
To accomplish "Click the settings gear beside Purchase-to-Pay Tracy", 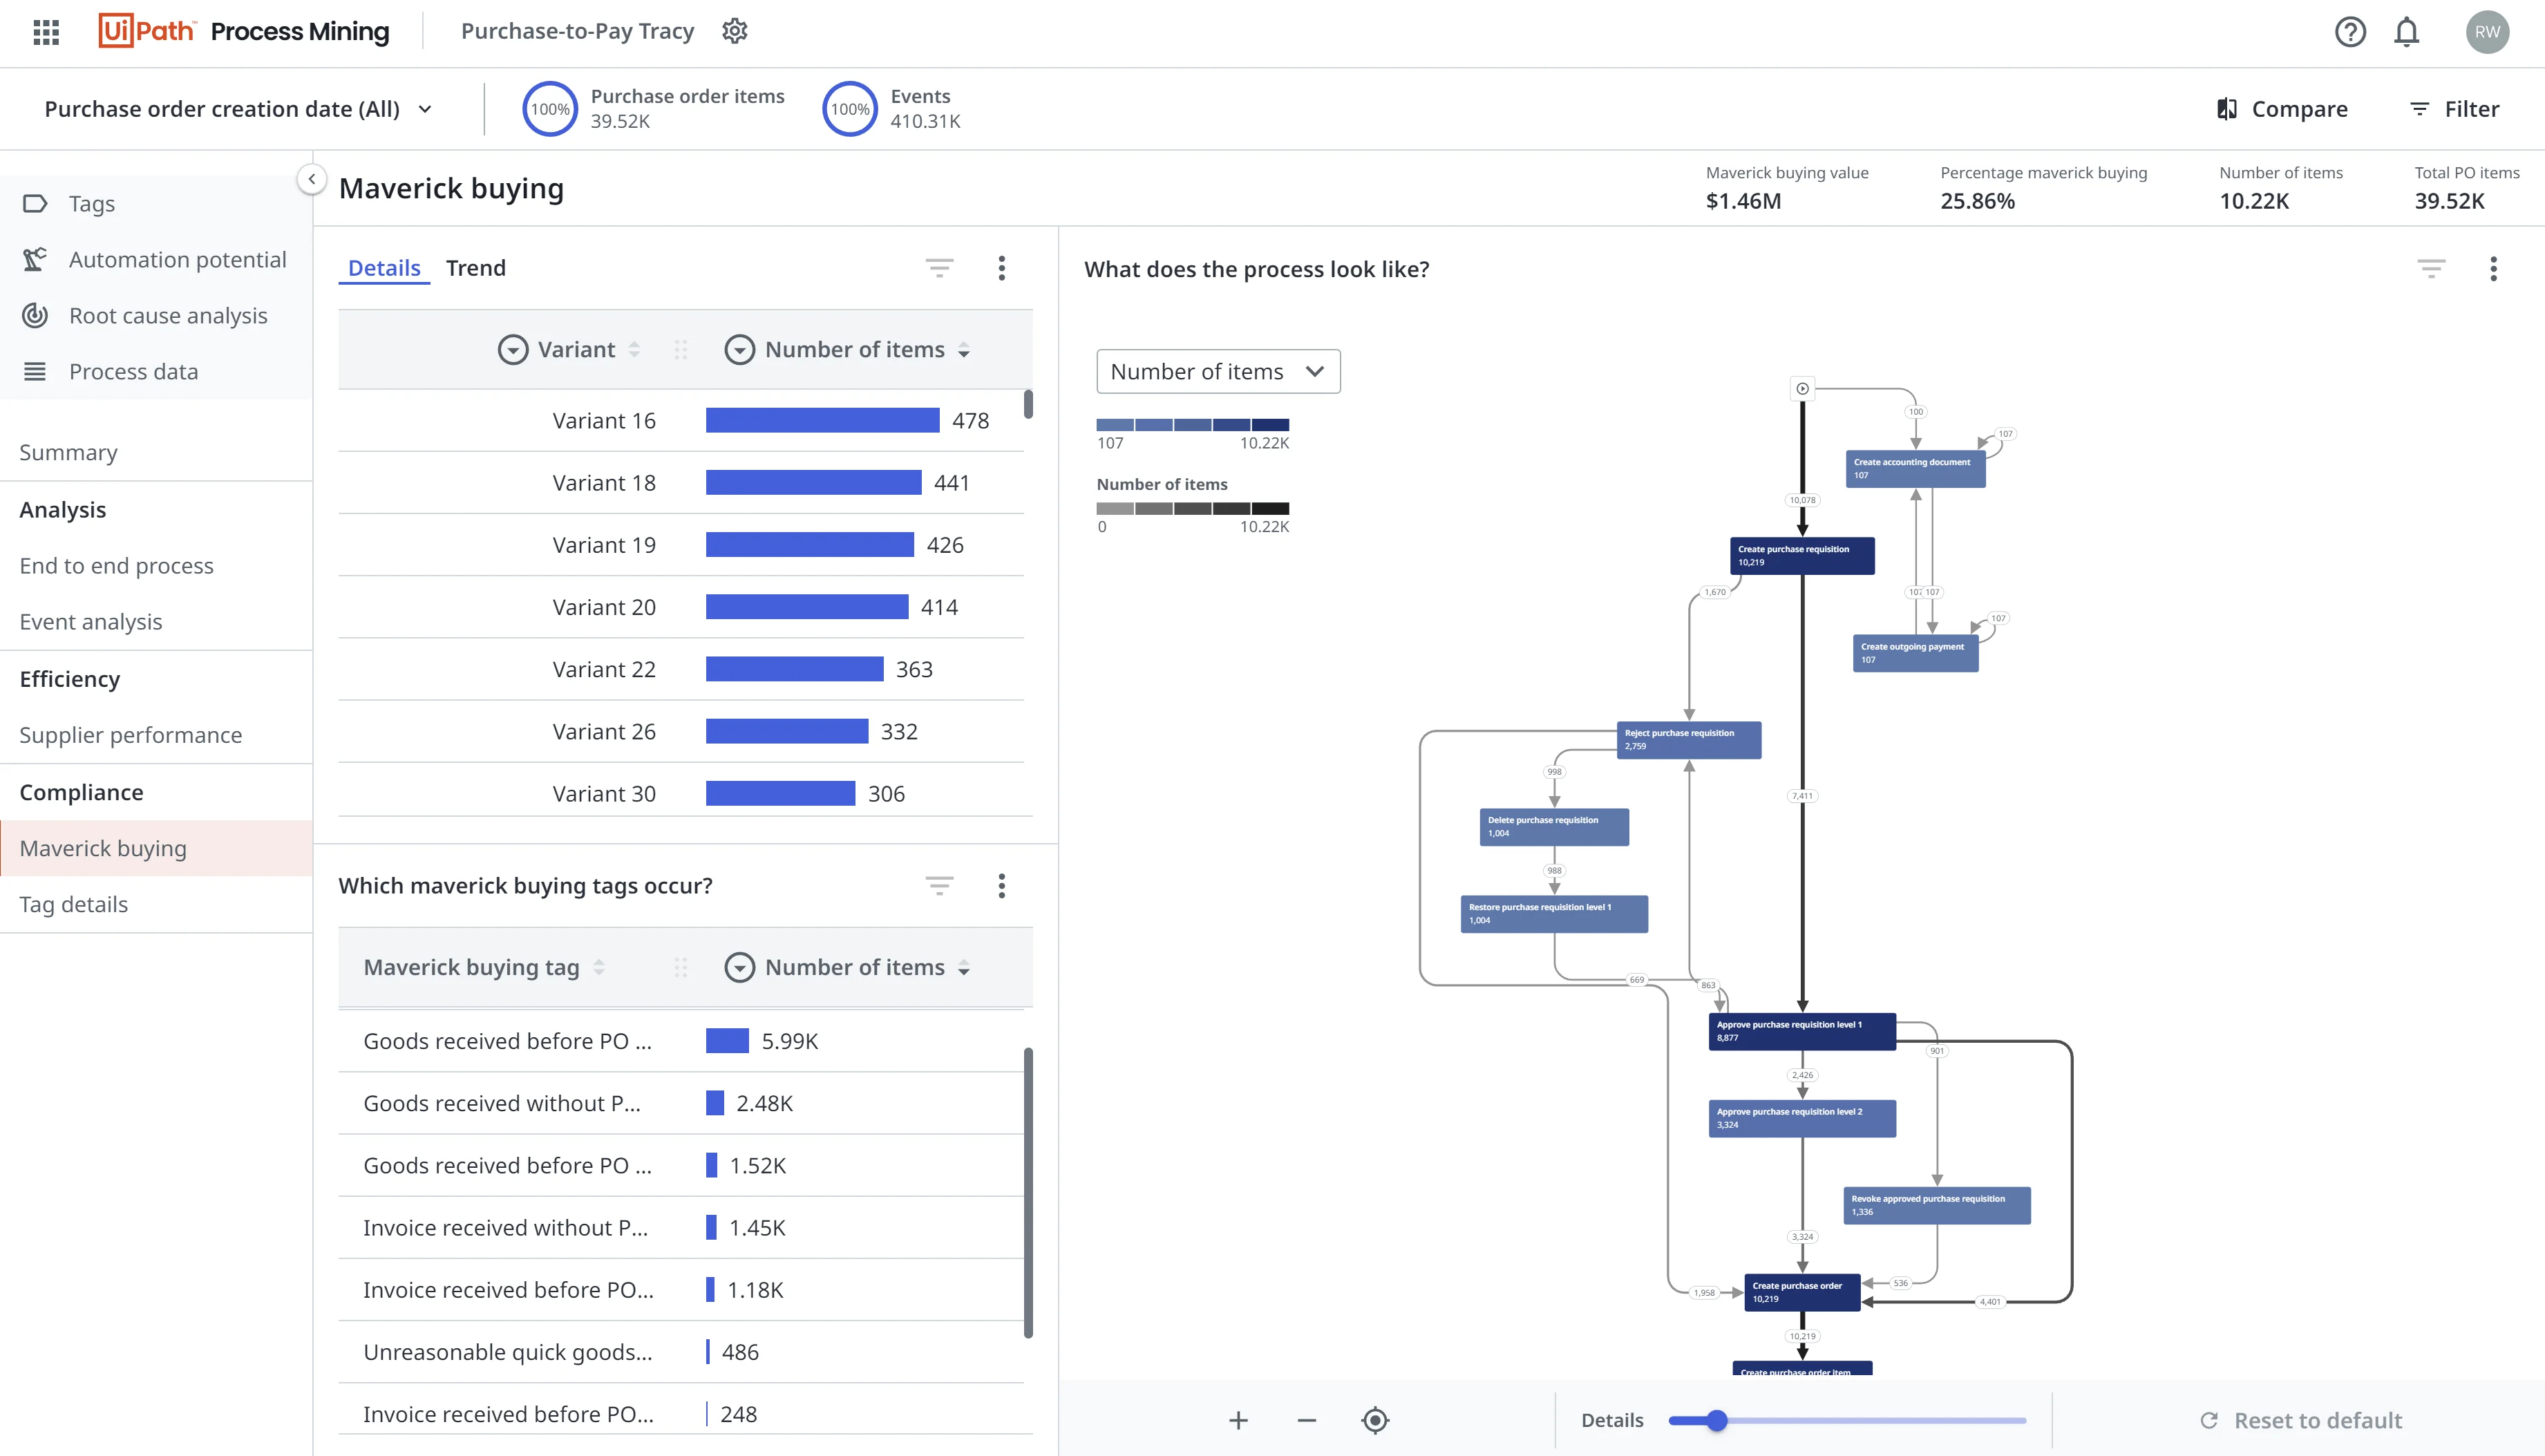I will (735, 31).
